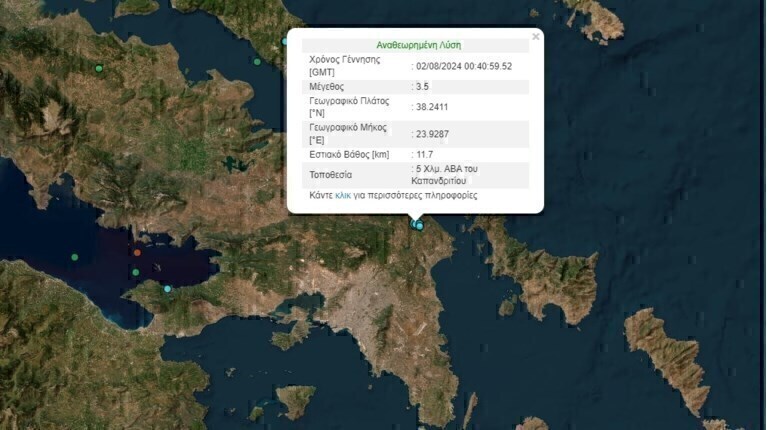Image resolution: width=767 pixels, height=430 pixels.
Task: Close the earthquake info popup
Action: pos(536,36)
